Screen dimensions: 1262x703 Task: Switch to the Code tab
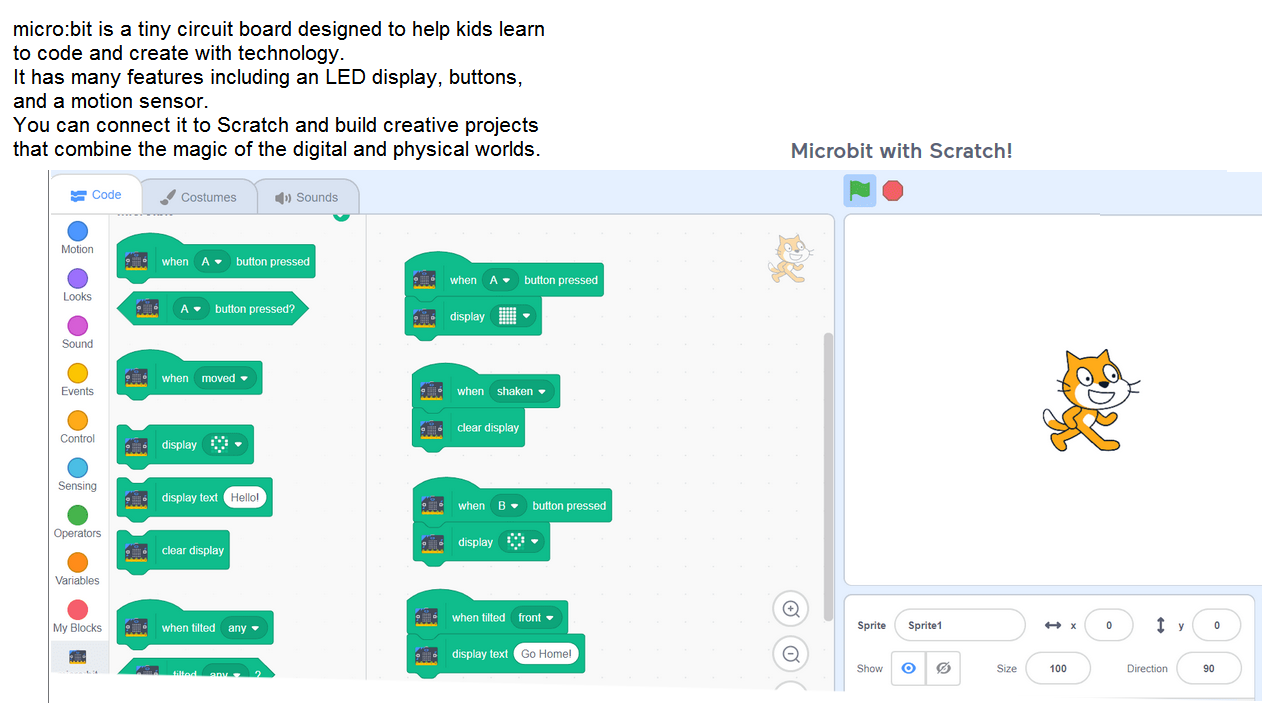point(96,195)
